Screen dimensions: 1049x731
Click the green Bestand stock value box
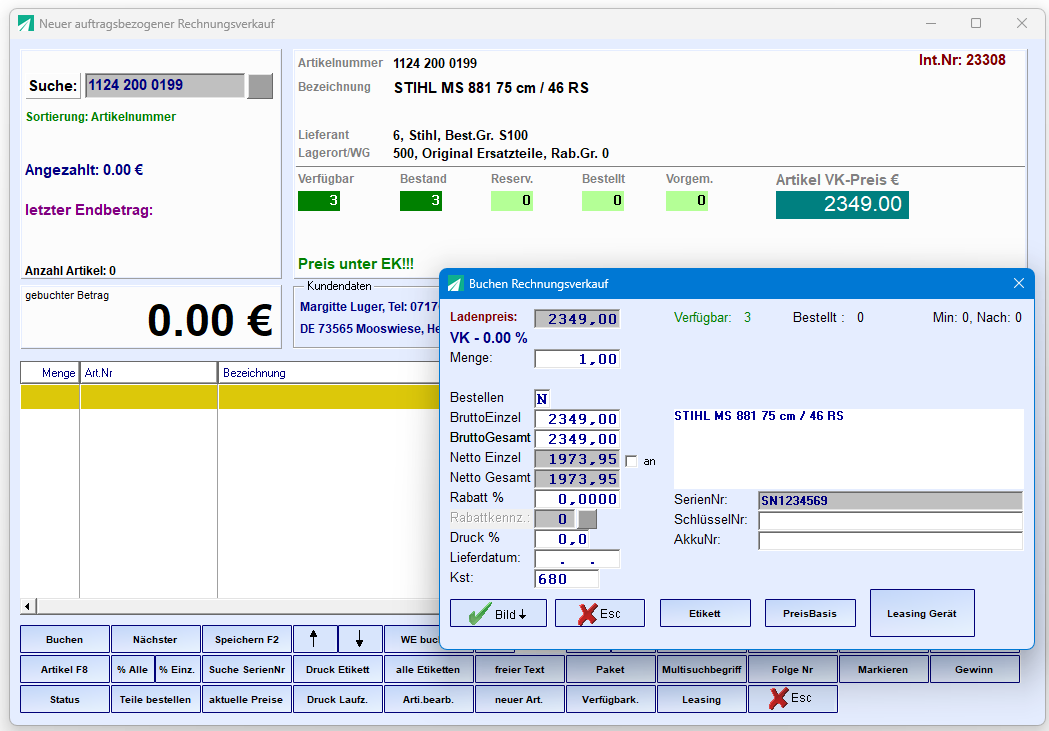pyautogui.click(x=421, y=201)
